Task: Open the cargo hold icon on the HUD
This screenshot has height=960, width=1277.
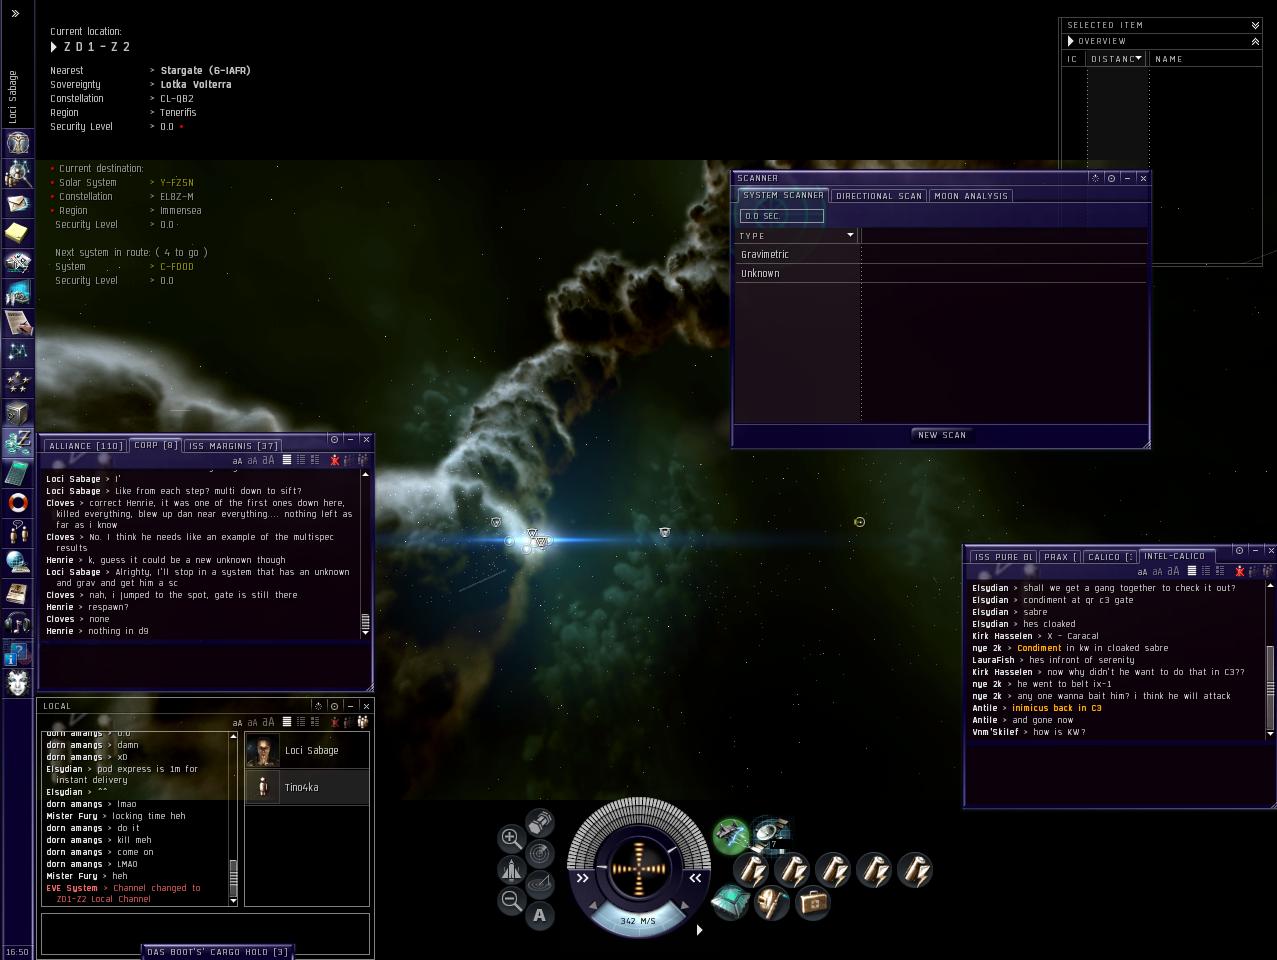Action: coord(540,823)
